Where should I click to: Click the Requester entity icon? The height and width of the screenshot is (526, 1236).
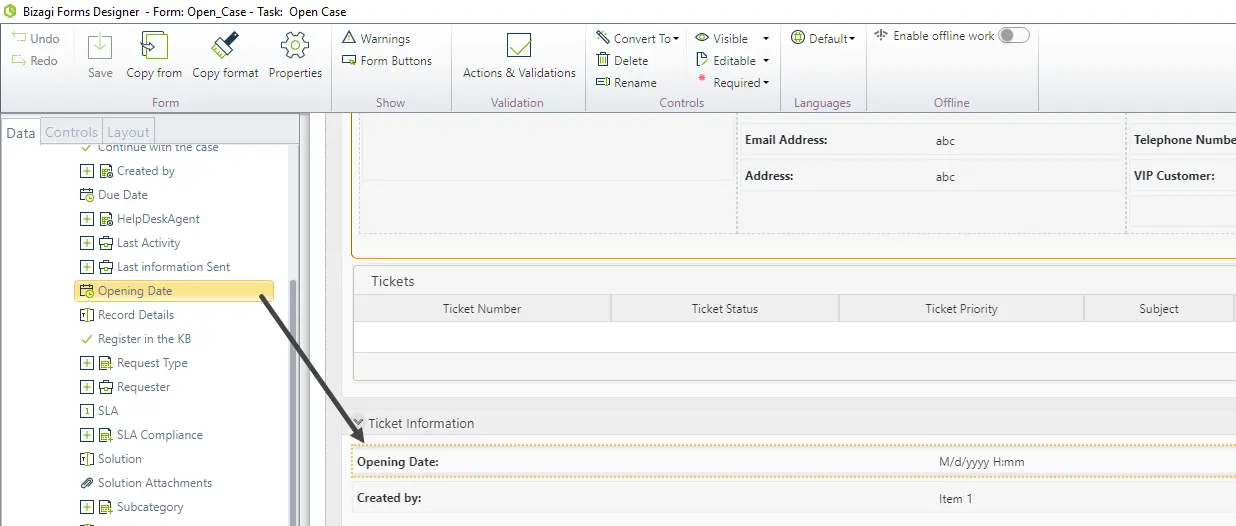click(106, 387)
